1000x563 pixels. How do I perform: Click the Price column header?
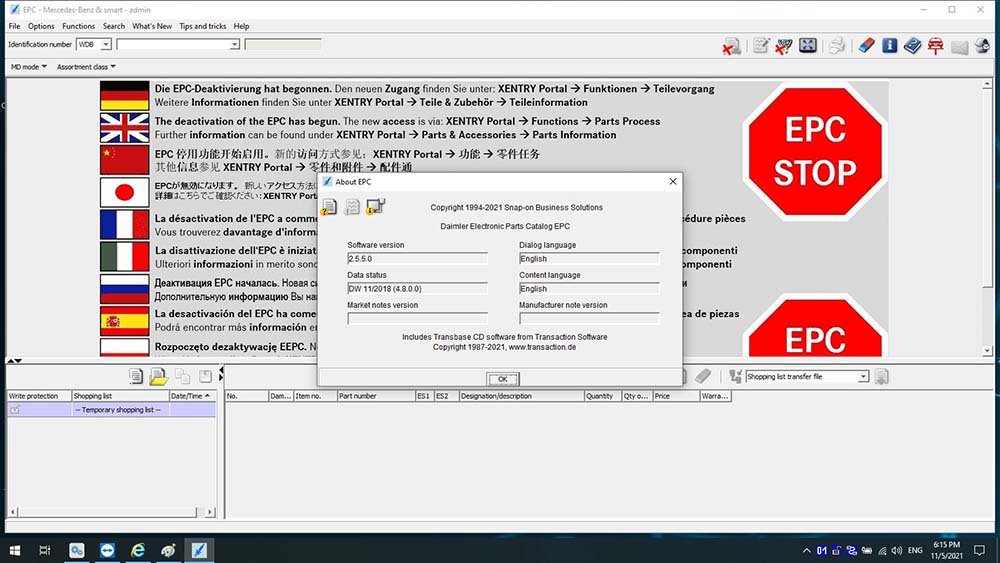coord(676,396)
